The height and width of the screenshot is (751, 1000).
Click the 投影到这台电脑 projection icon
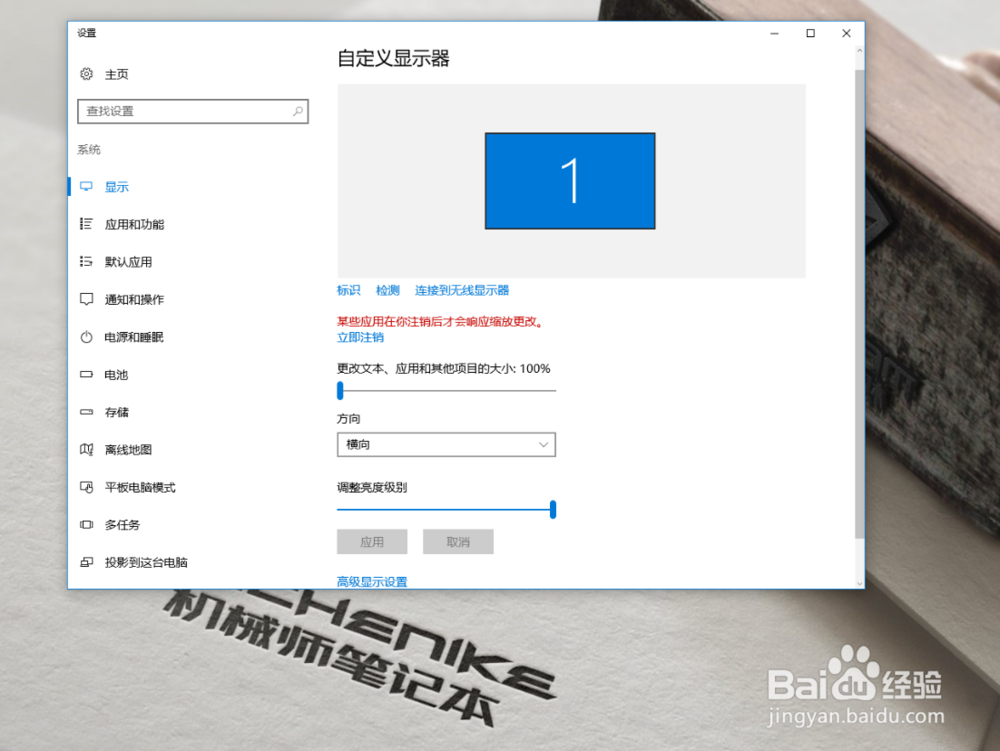[x=86, y=562]
